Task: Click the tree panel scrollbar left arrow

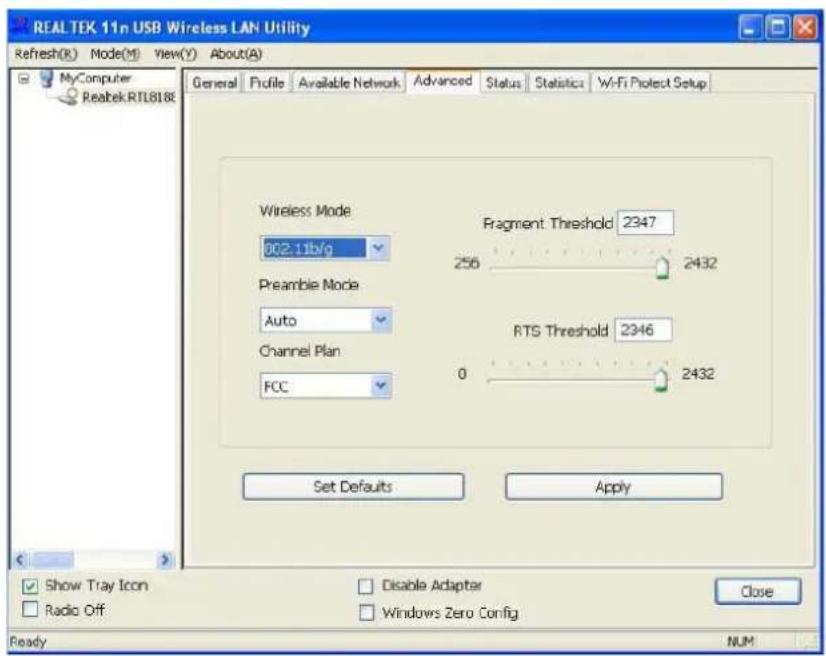Action: point(20,559)
